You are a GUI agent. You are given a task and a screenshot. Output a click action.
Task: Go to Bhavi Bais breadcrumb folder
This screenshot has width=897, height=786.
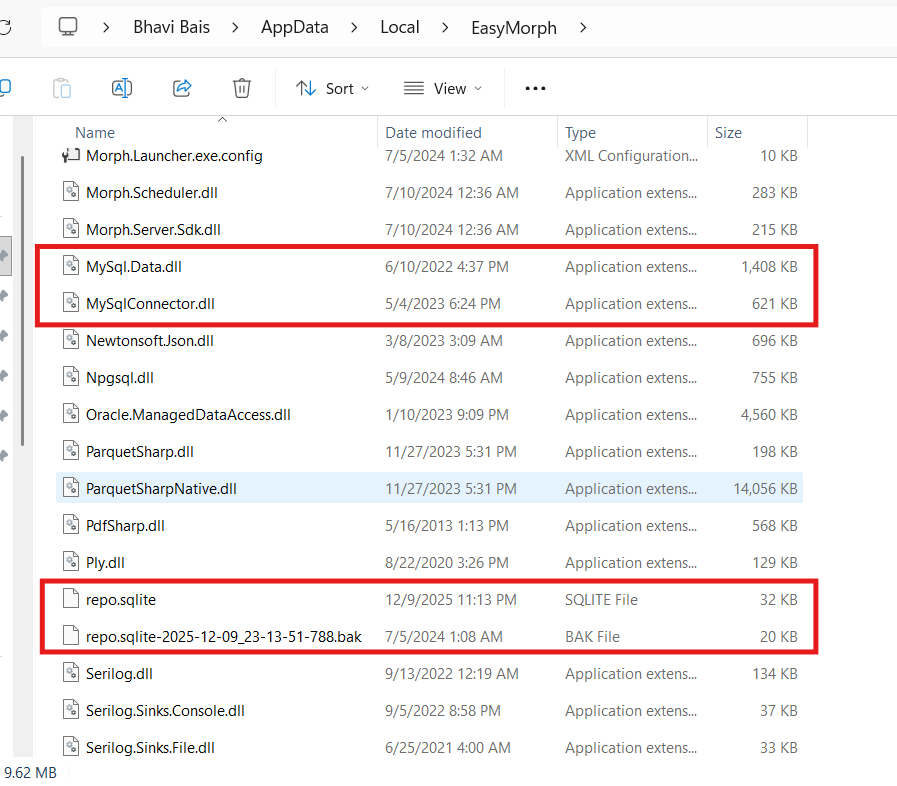(x=171, y=27)
